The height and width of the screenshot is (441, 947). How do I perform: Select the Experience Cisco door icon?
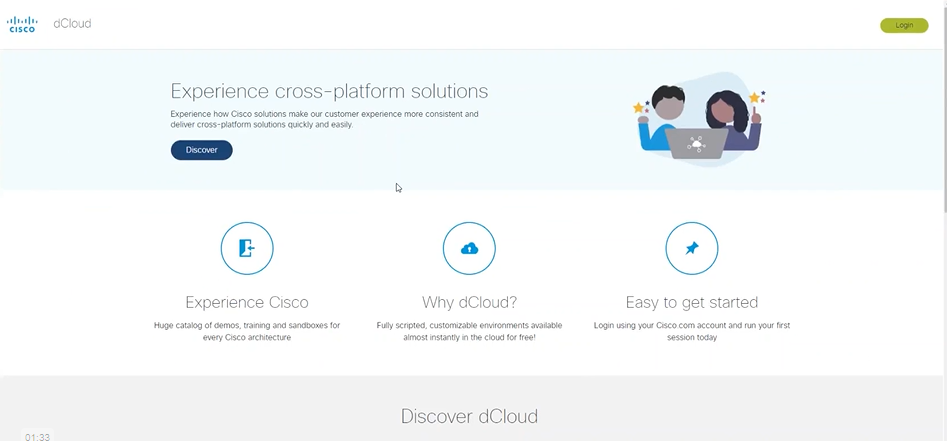tap(247, 248)
